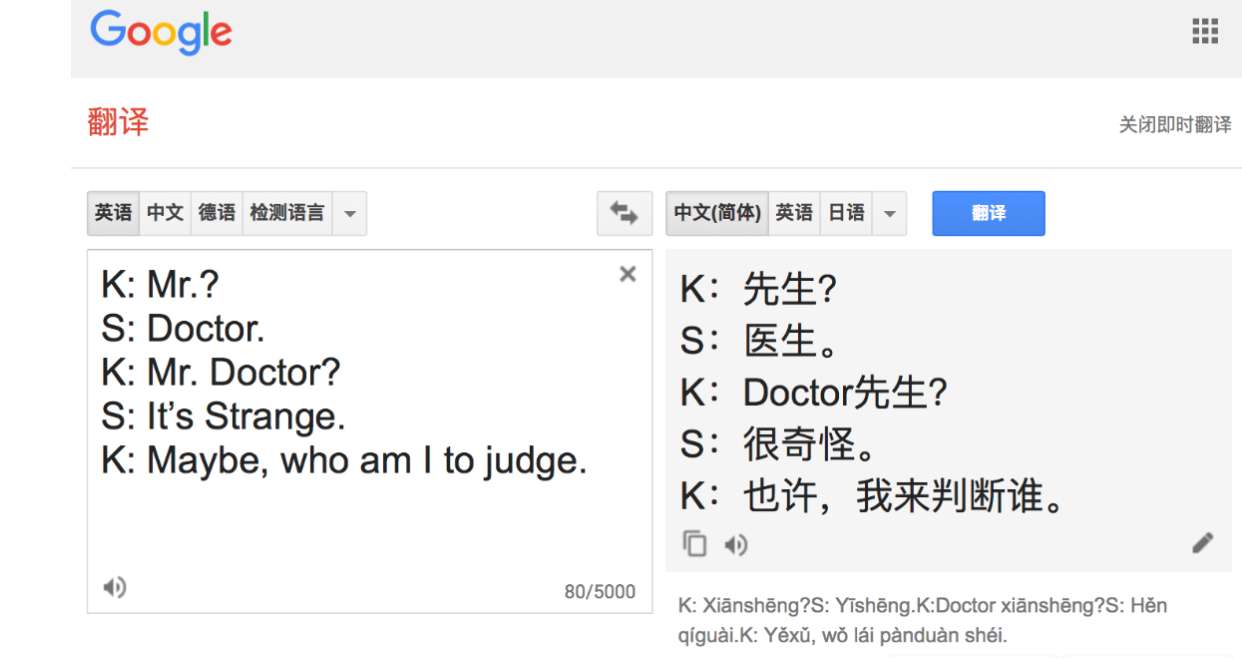Switch source language to 德语
Image resolution: width=1242 pixels, height=659 pixels.
coord(217,213)
